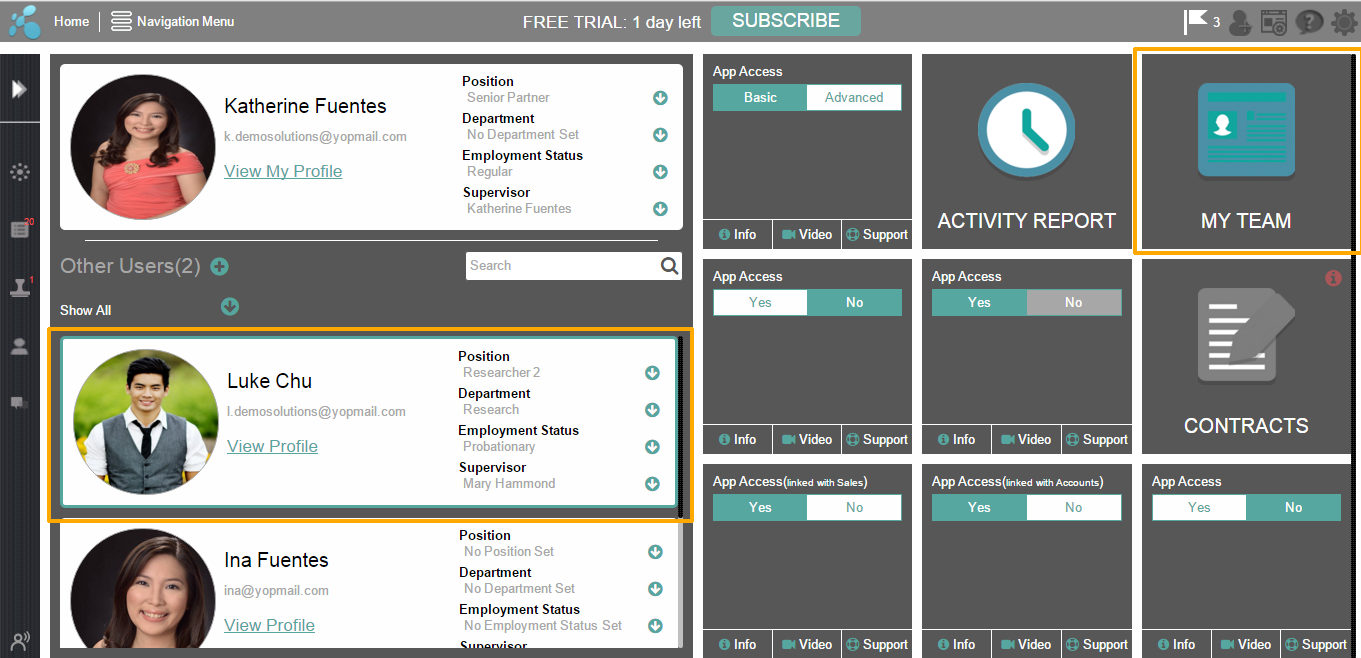Open Katherine Fuentes' Employment Status dropdown
The image size is (1361, 658).
pyautogui.click(x=660, y=172)
